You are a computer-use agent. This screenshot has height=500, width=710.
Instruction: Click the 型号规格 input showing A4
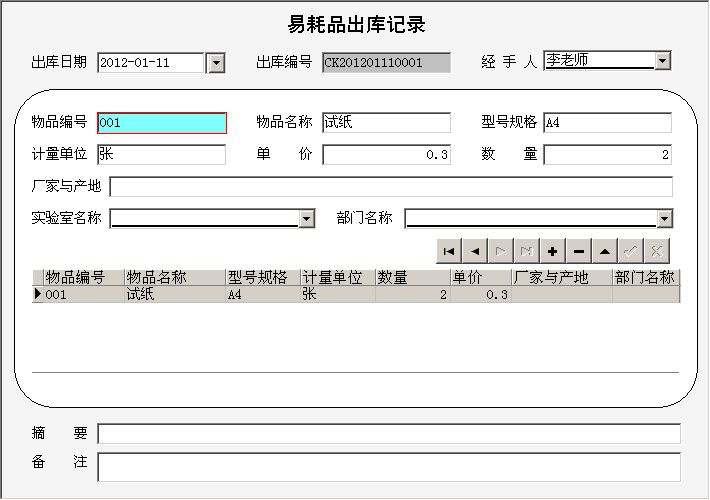click(607, 122)
